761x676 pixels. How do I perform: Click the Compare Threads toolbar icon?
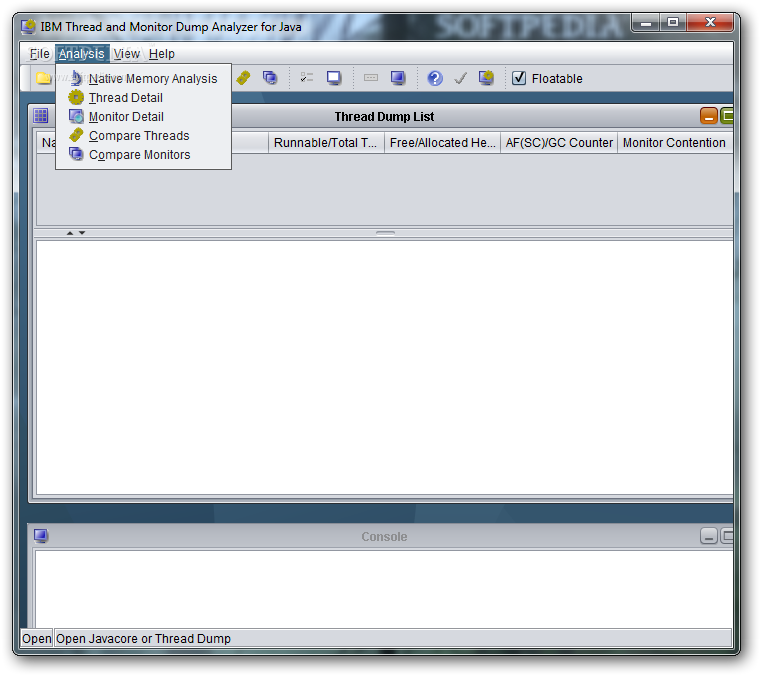tap(243, 78)
